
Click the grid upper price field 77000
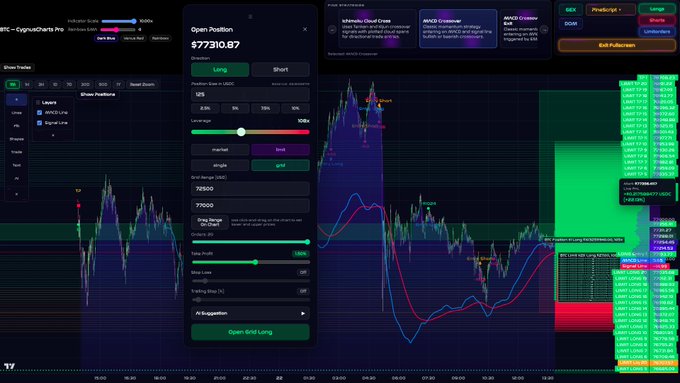click(x=250, y=205)
